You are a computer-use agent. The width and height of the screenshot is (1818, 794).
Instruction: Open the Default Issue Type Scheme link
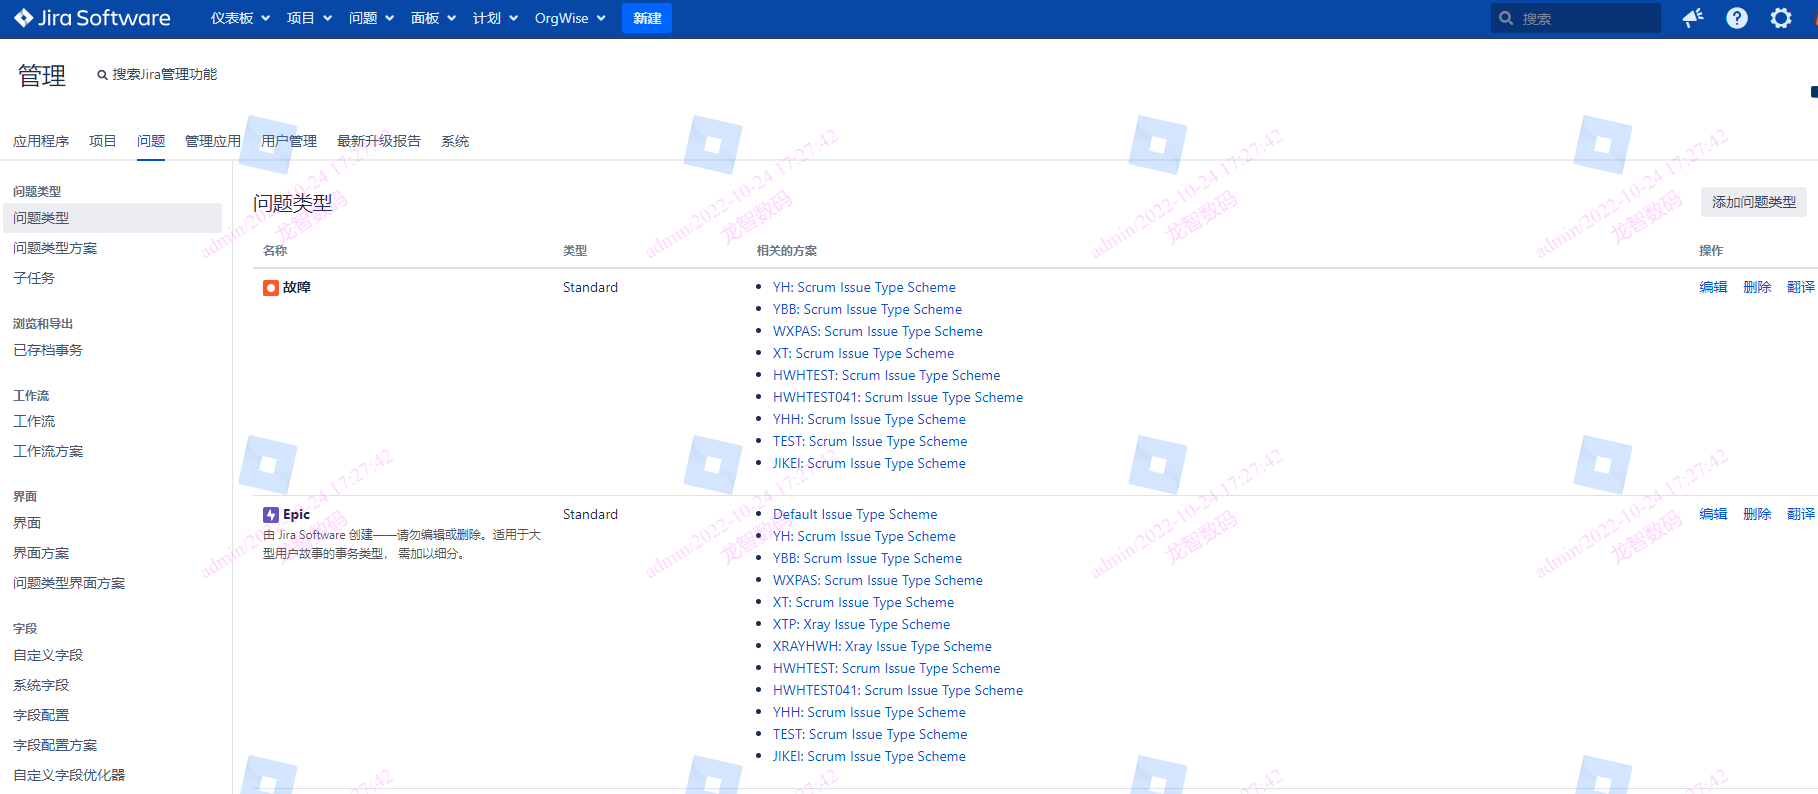point(855,514)
